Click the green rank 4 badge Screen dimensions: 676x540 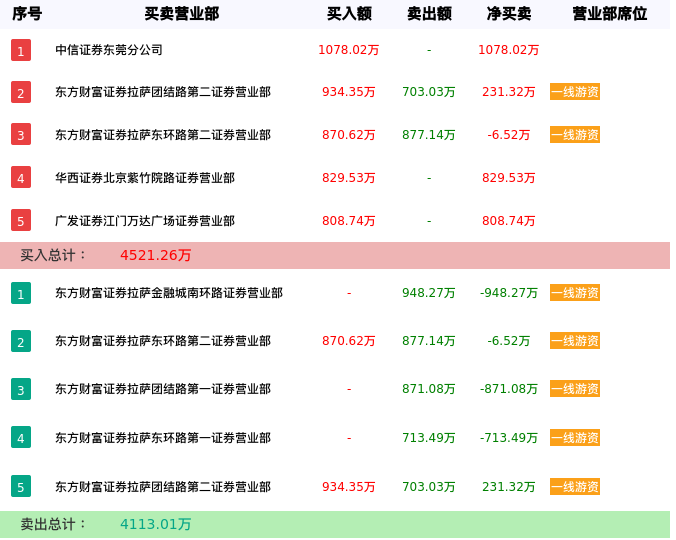click(21, 437)
